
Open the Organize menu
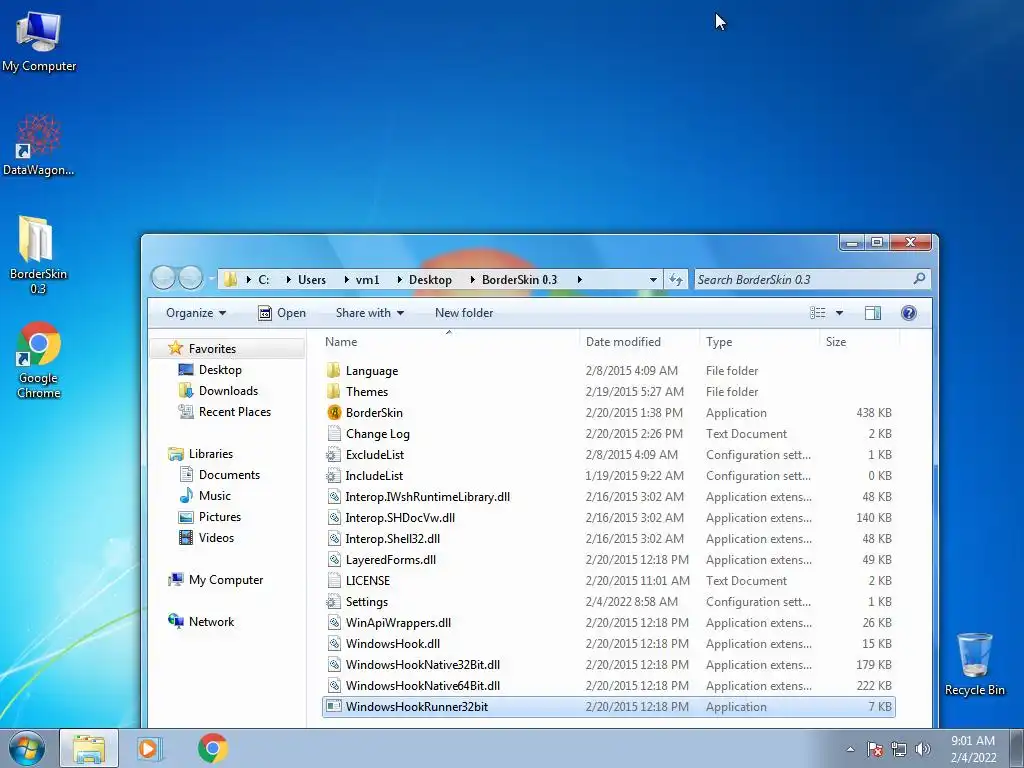(x=196, y=313)
